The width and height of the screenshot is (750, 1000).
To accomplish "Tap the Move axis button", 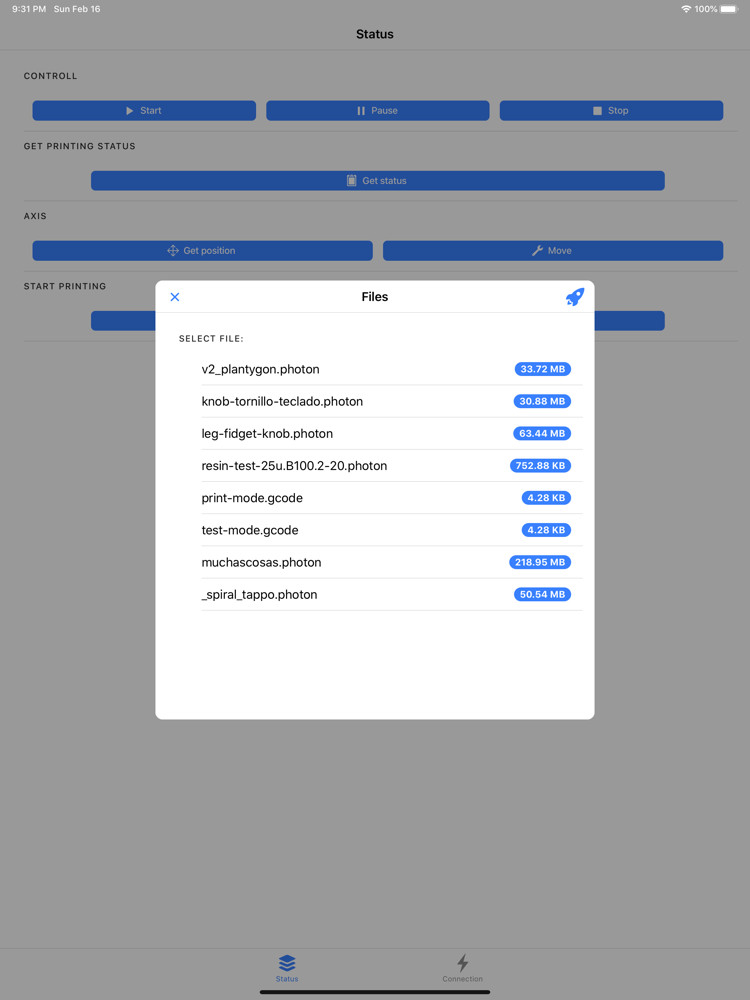I will (x=553, y=251).
